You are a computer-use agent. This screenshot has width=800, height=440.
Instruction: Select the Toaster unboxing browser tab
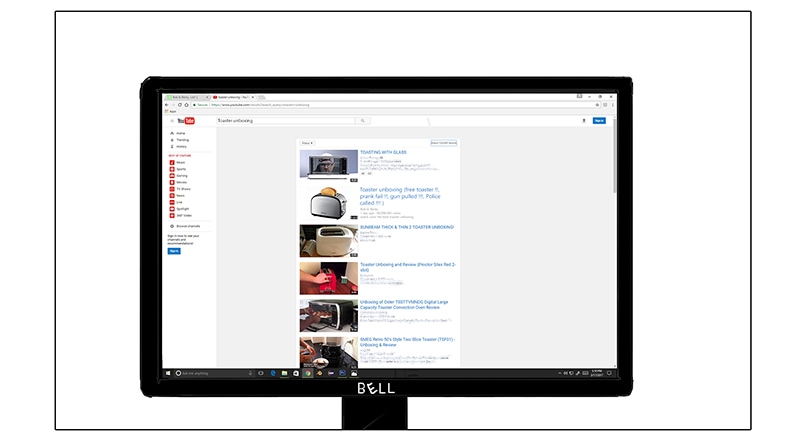(235, 96)
